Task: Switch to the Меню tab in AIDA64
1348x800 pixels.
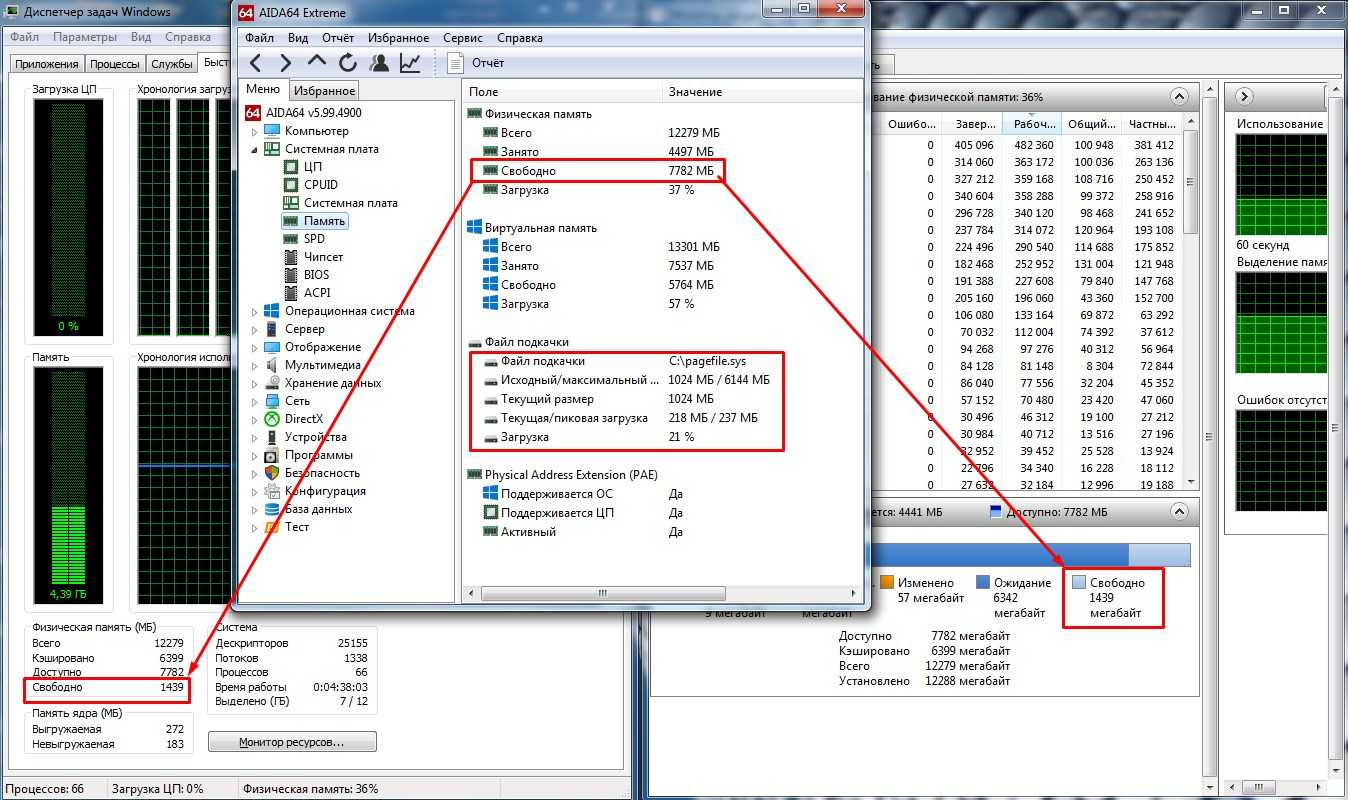Action: 263,89
